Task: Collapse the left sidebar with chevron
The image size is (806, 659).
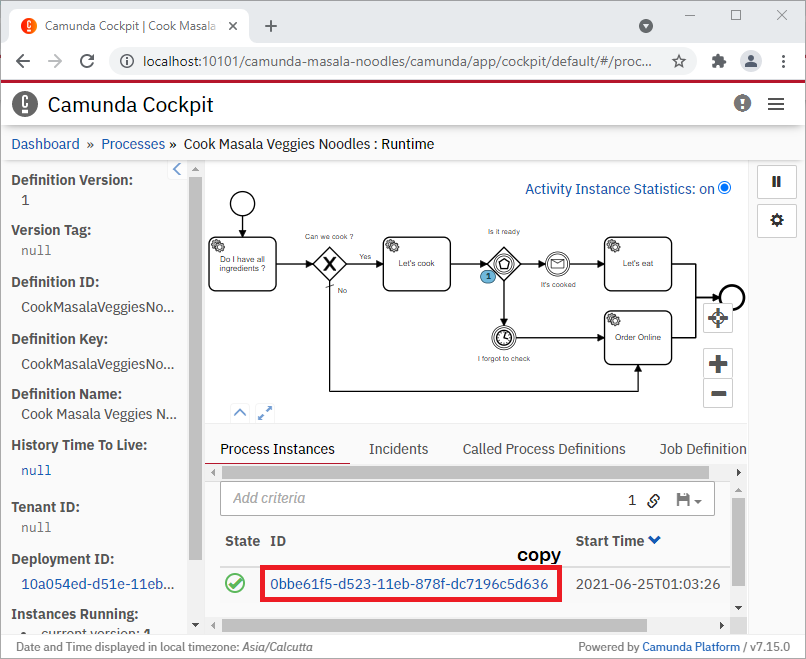Action: (x=177, y=169)
